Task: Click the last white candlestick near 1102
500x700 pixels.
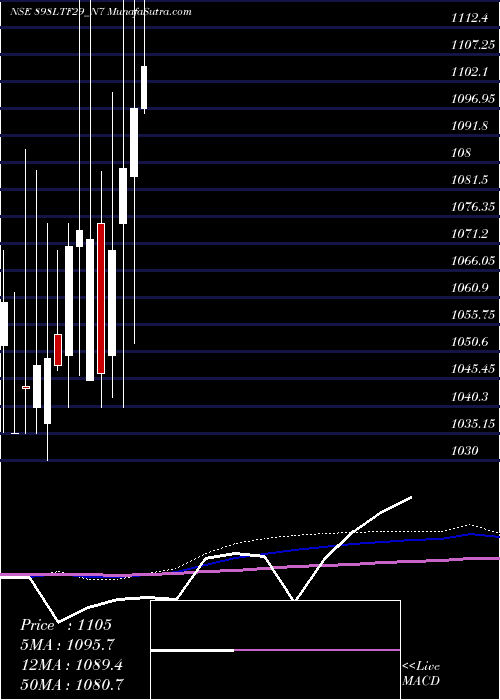Action: coord(144,88)
